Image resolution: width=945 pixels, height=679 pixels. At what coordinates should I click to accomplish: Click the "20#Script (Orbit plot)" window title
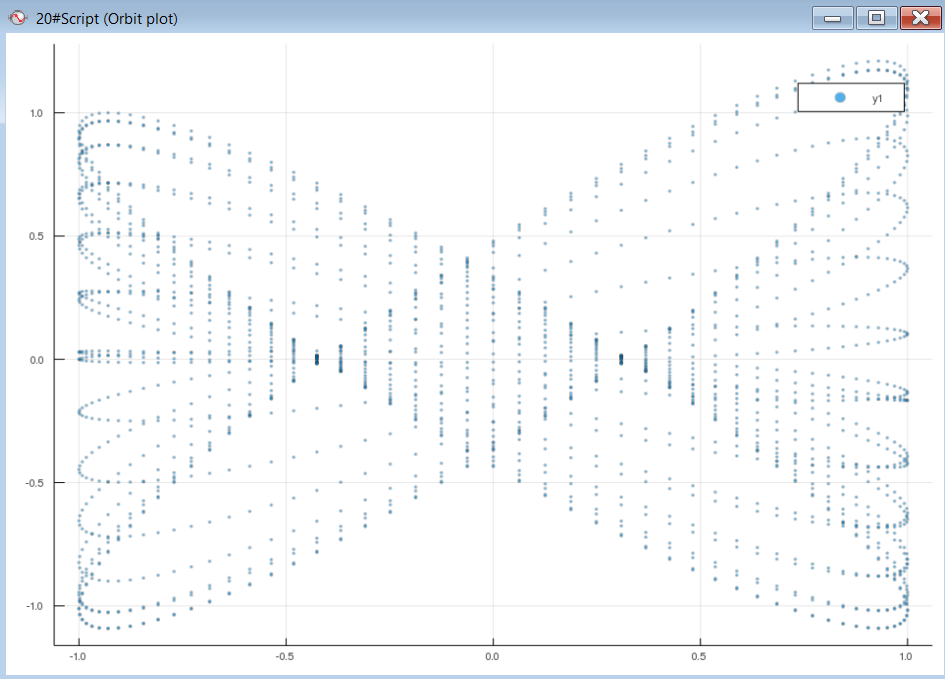point(107,18)
